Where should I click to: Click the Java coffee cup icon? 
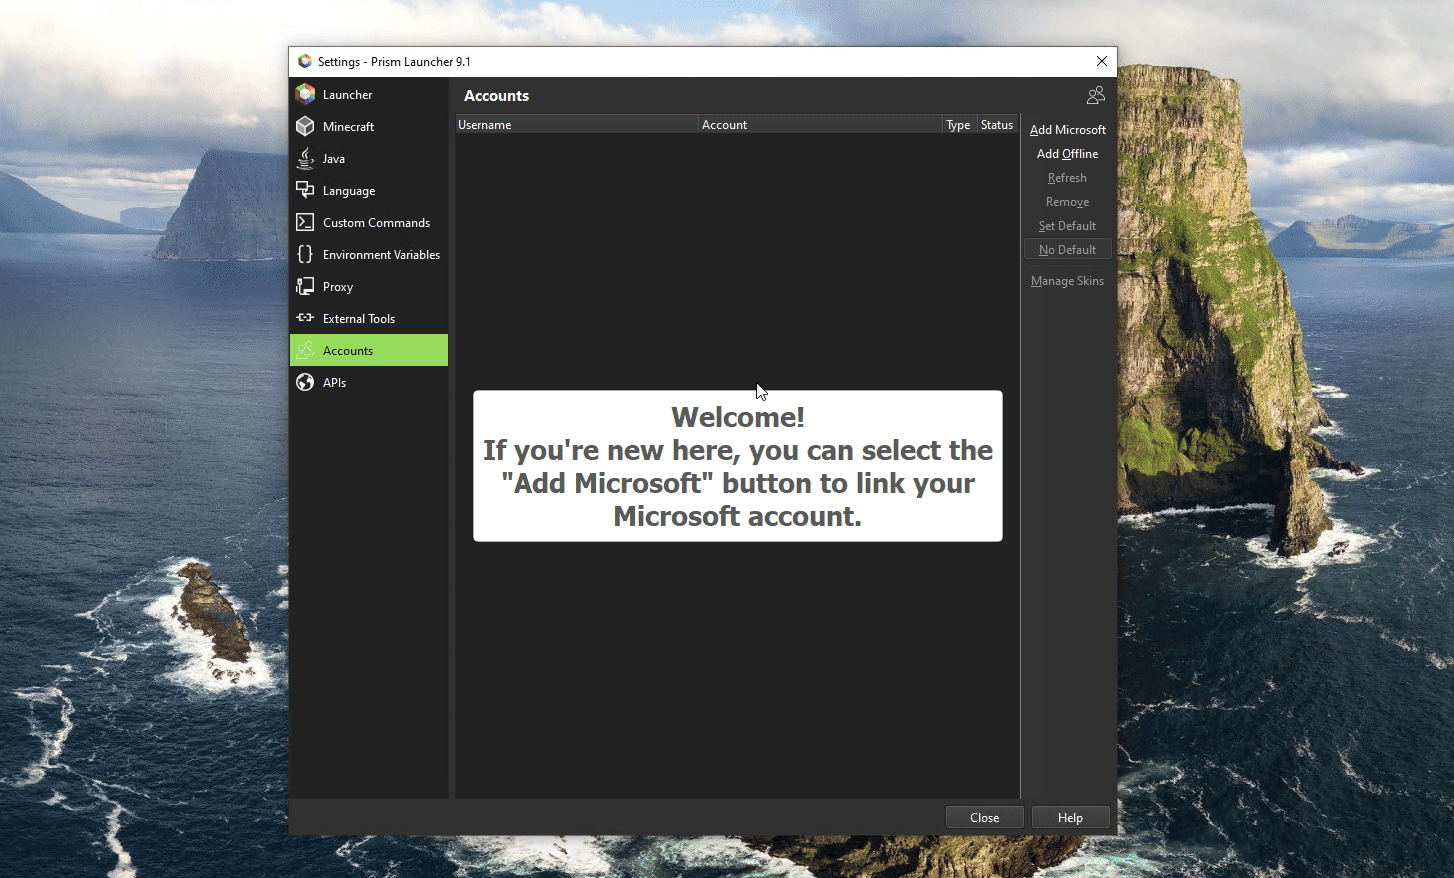(x=304, y=158)
